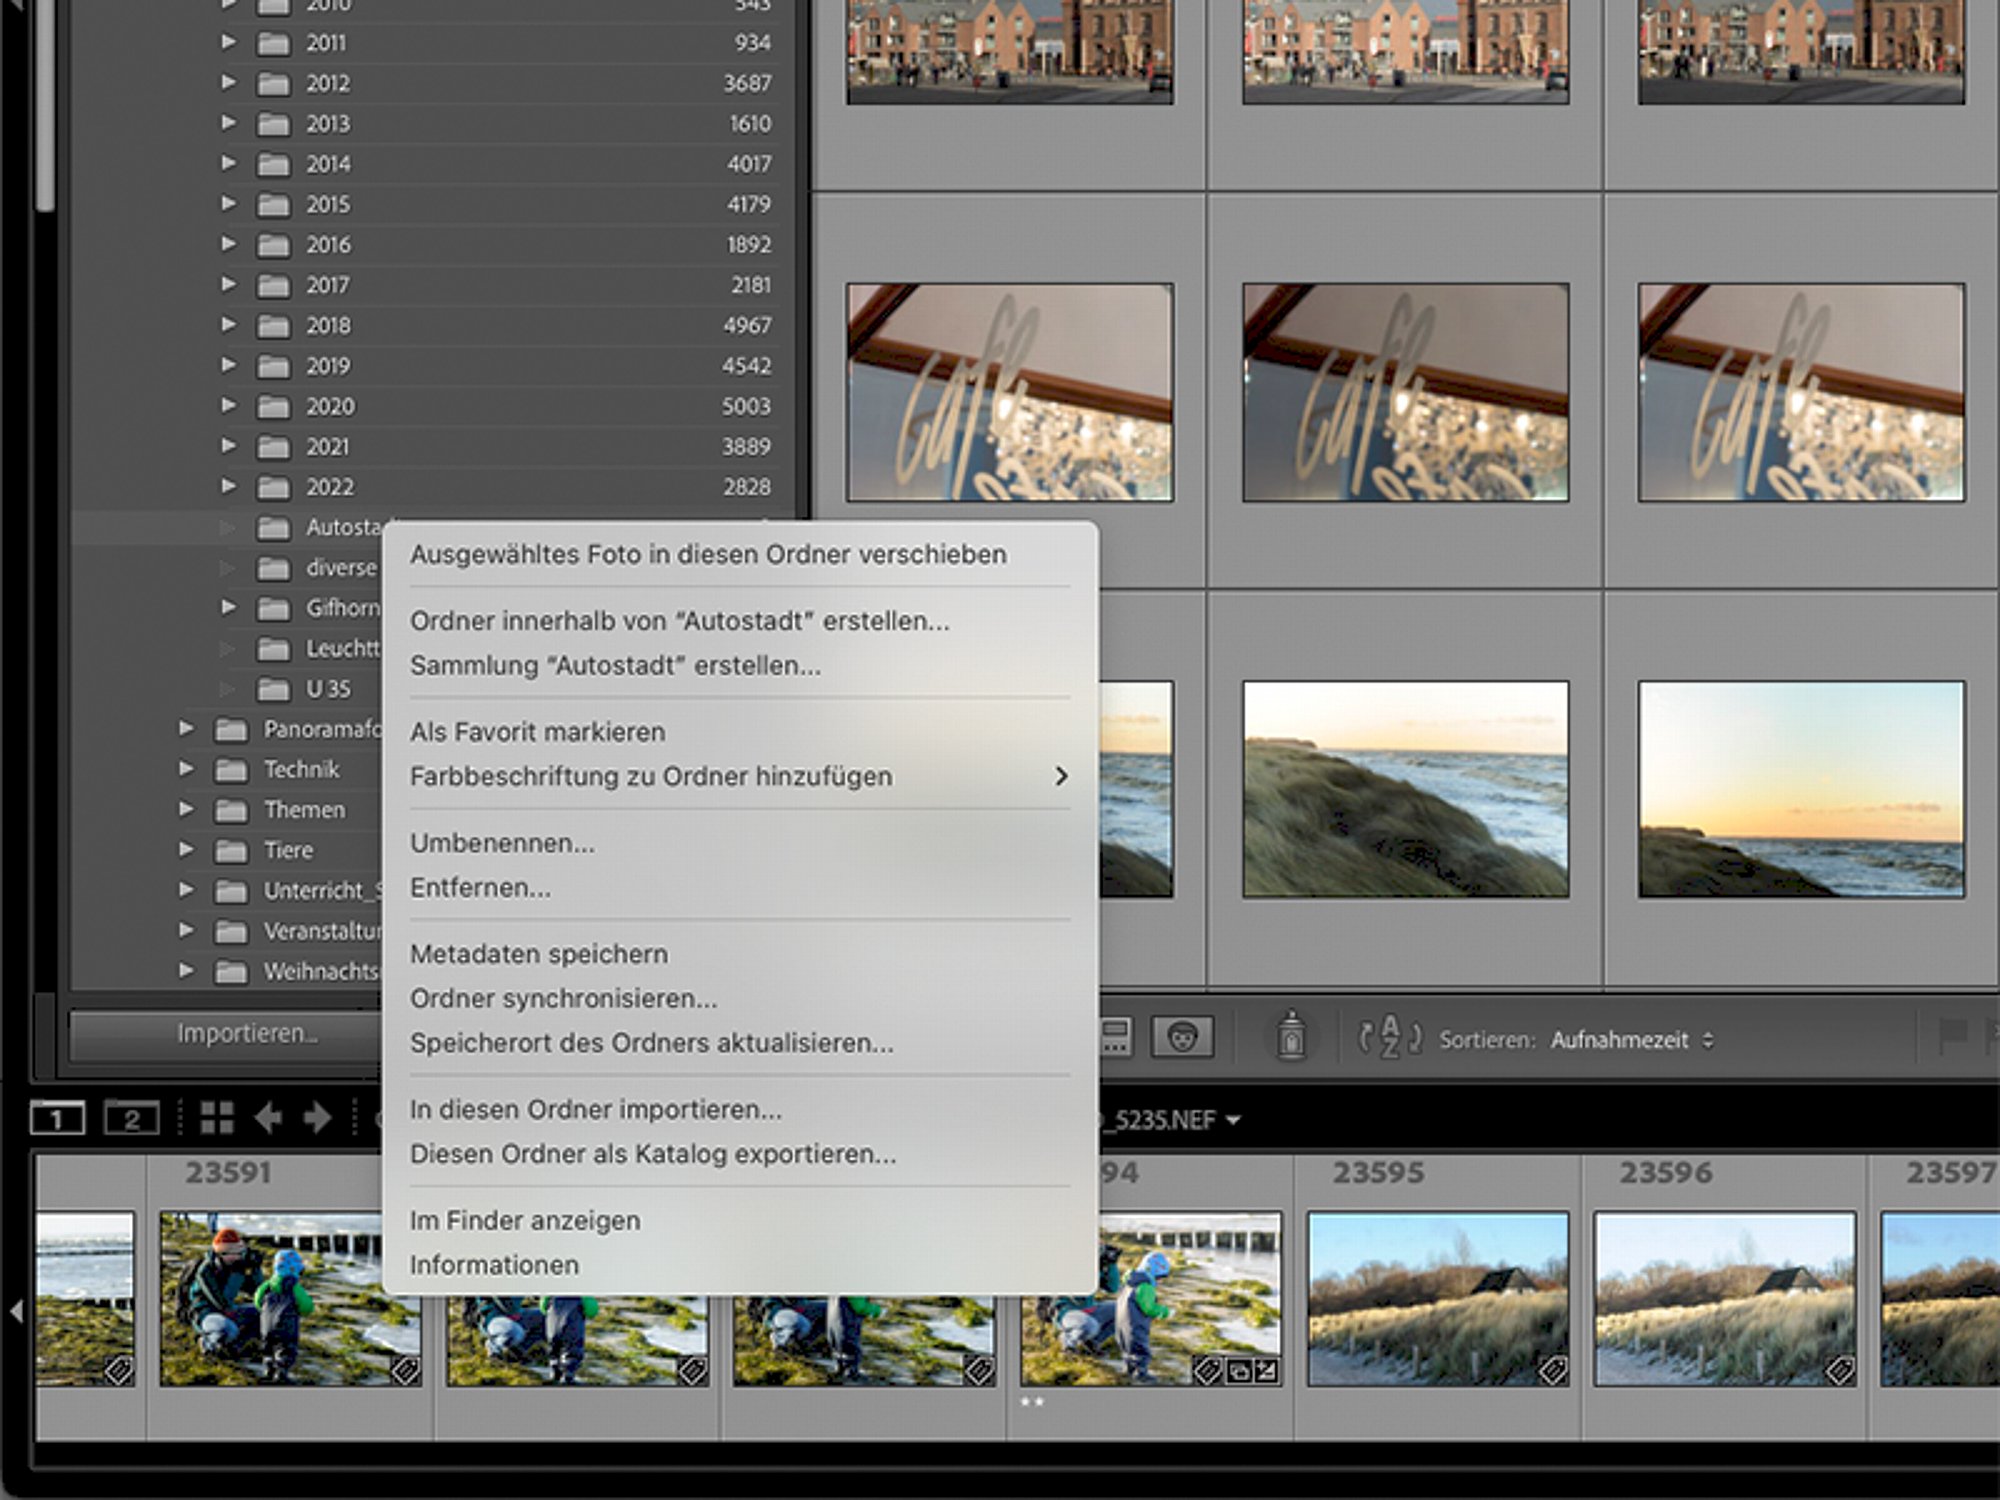Select filmstrip thumbnail 23591 with children
This screenshot has width=2000, height=1500.
(271, 1299)
